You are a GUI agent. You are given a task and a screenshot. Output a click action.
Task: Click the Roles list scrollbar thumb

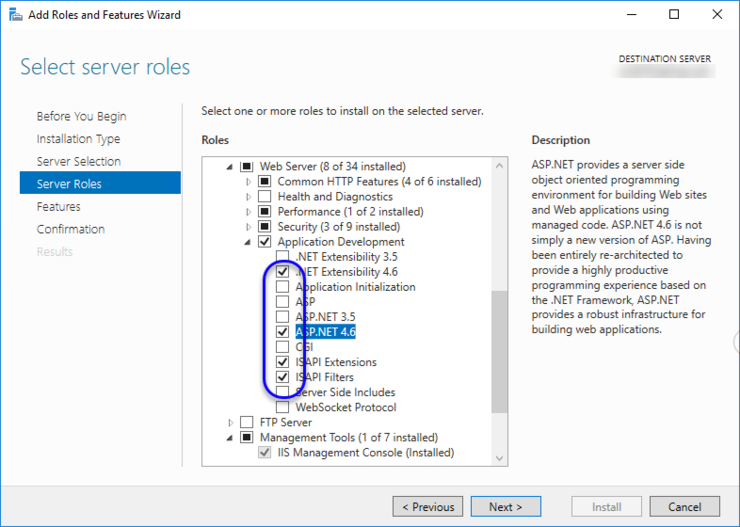coord(499,351)
